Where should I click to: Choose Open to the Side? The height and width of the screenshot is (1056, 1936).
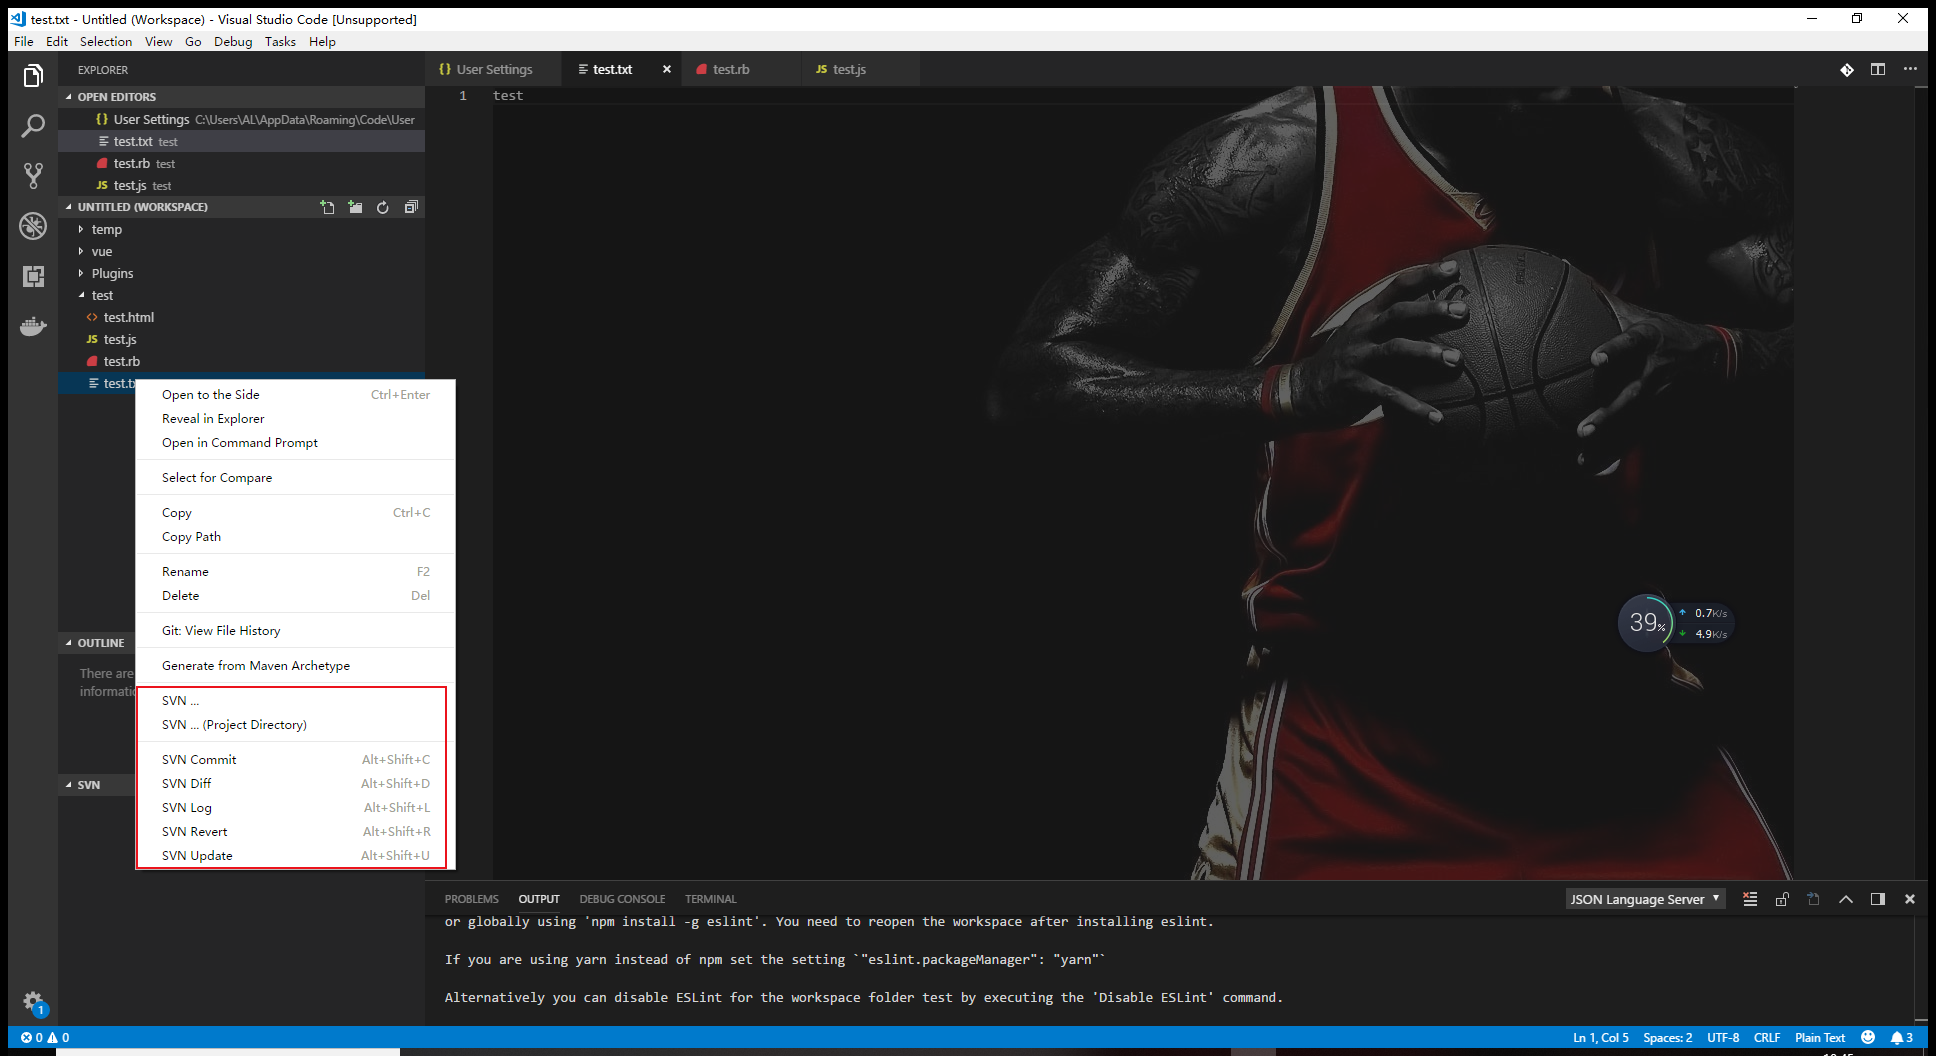pos(296,395)
